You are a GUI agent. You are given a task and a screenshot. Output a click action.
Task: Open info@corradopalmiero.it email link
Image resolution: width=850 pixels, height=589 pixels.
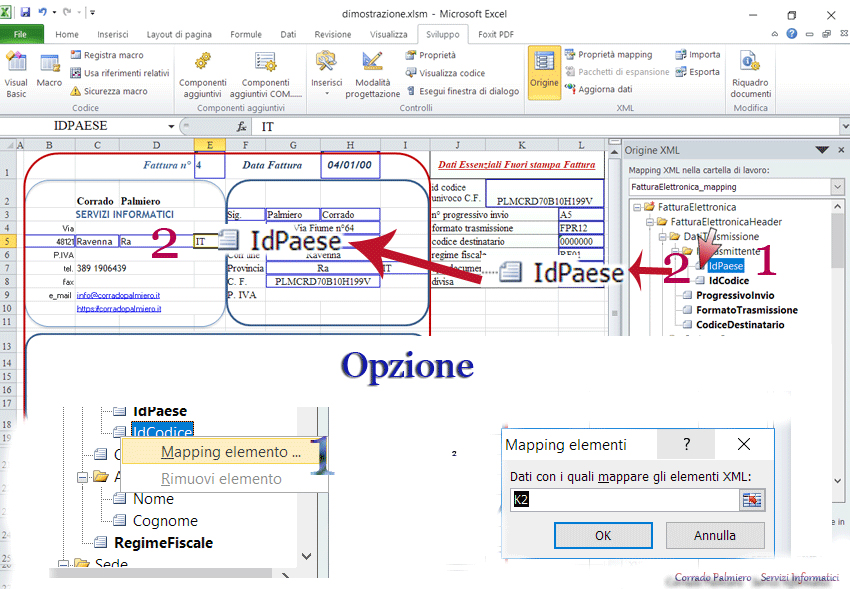click(118, 295)
